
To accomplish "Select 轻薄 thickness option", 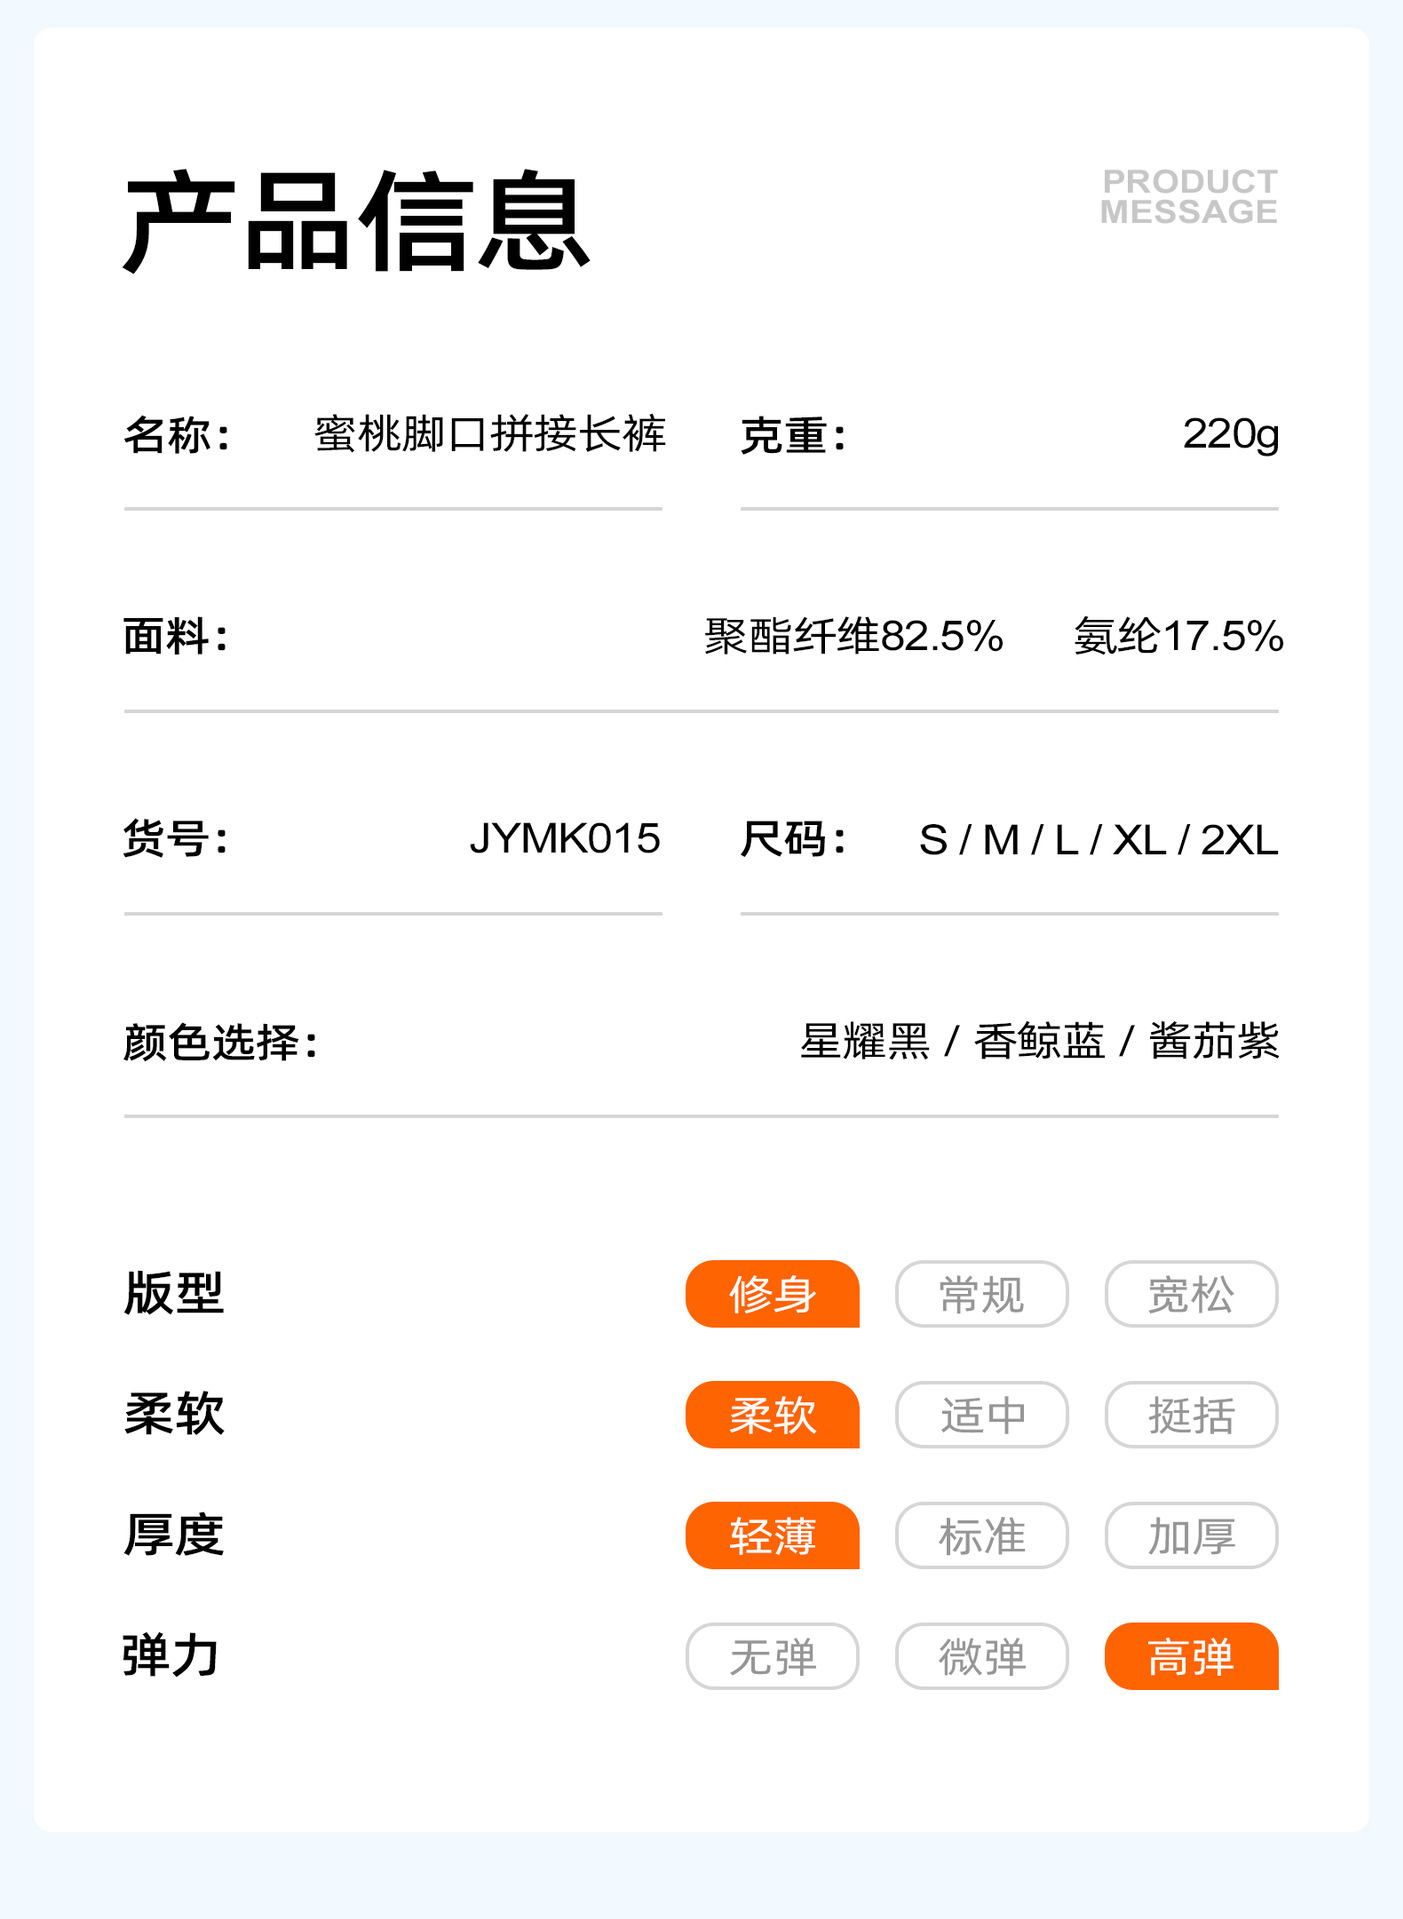I will pos(772,1536).
